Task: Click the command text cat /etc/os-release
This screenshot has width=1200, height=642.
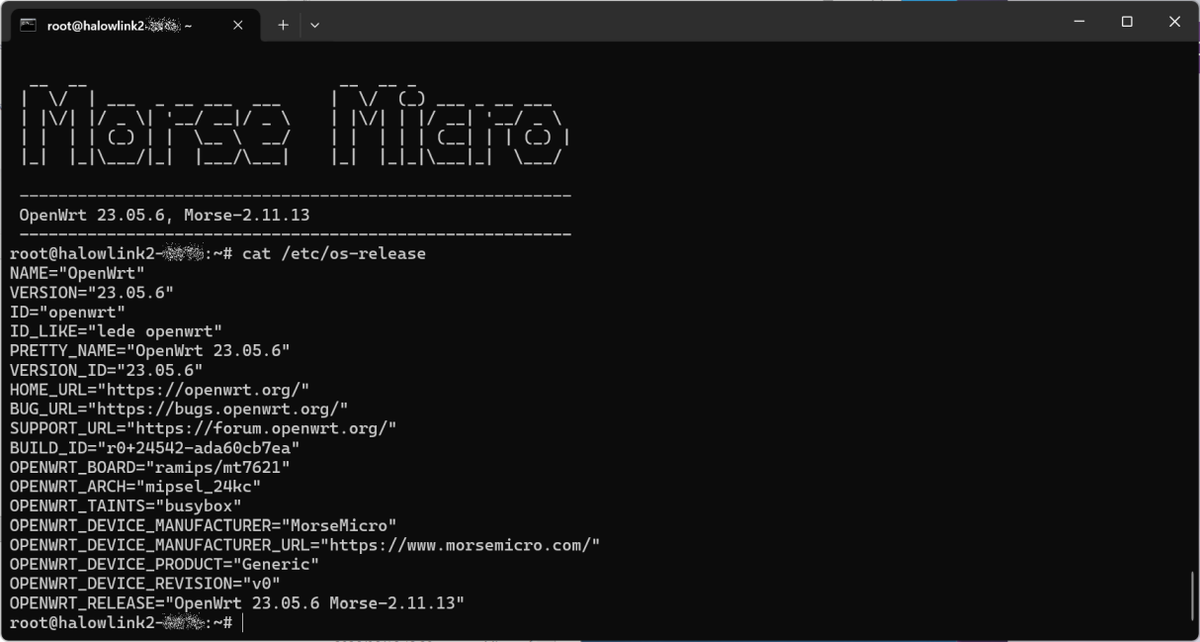Action: point(334,254)
